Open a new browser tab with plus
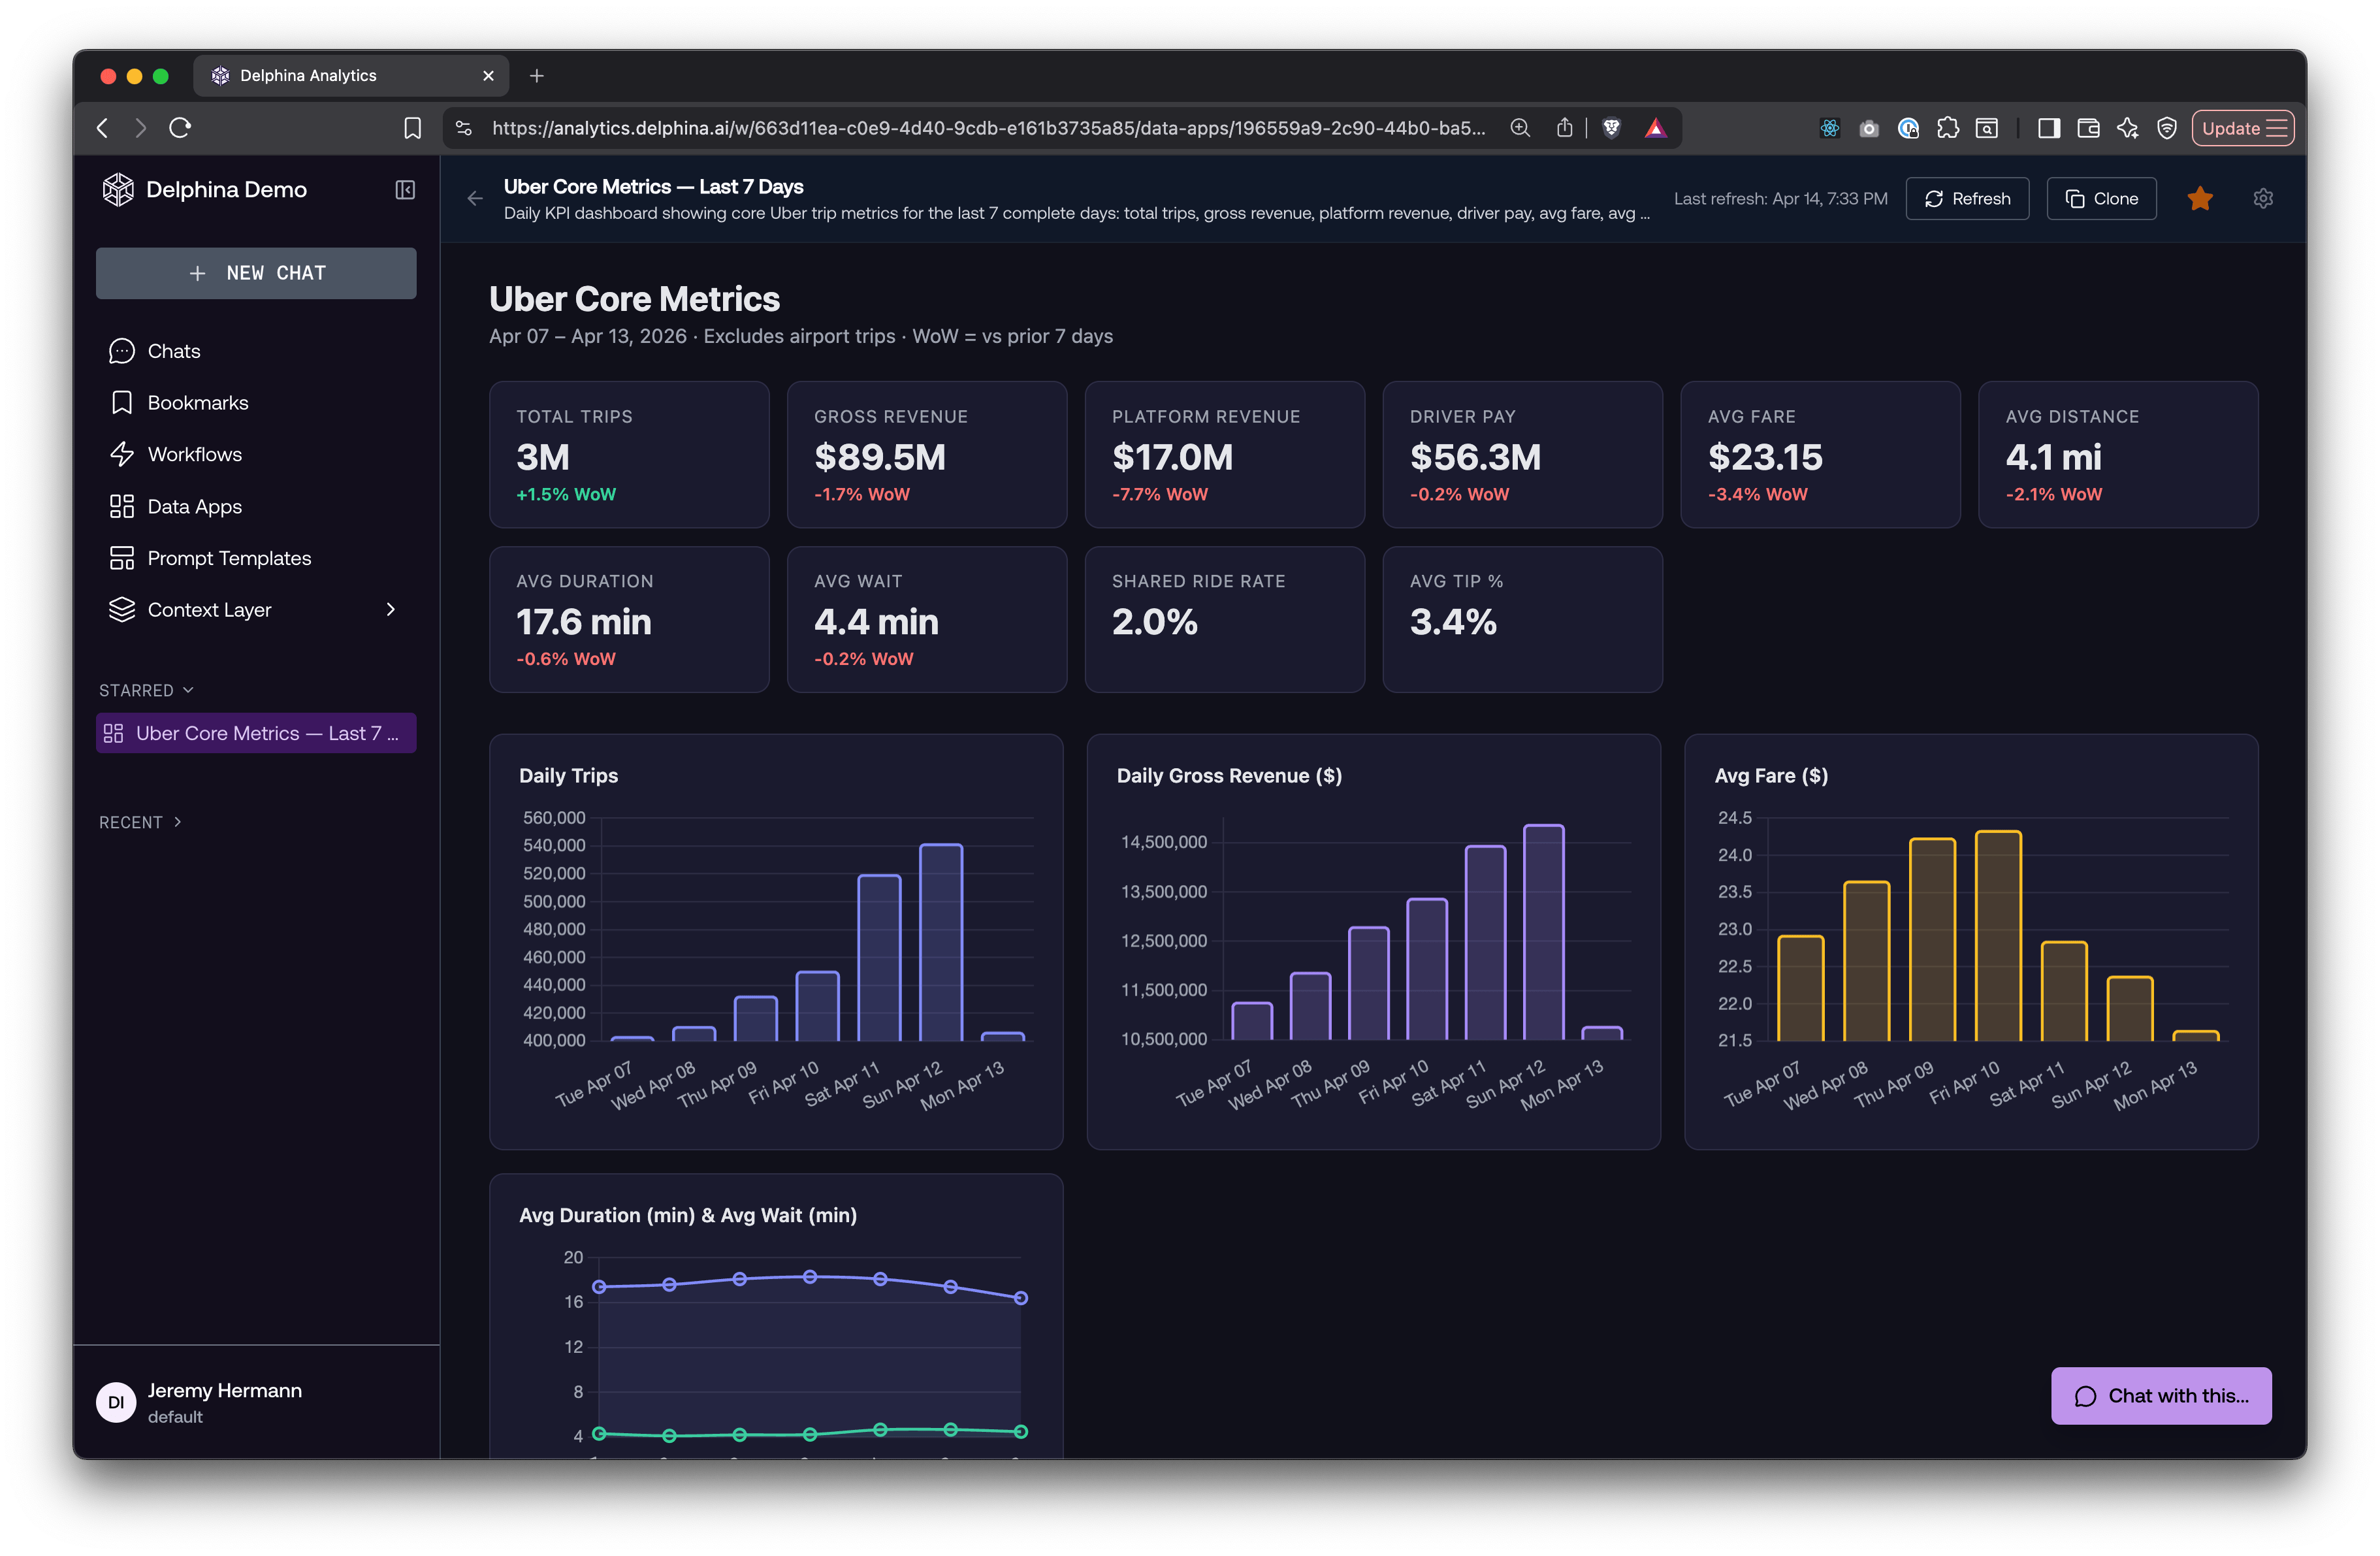 pyautogui.click(x=537, y=76)
